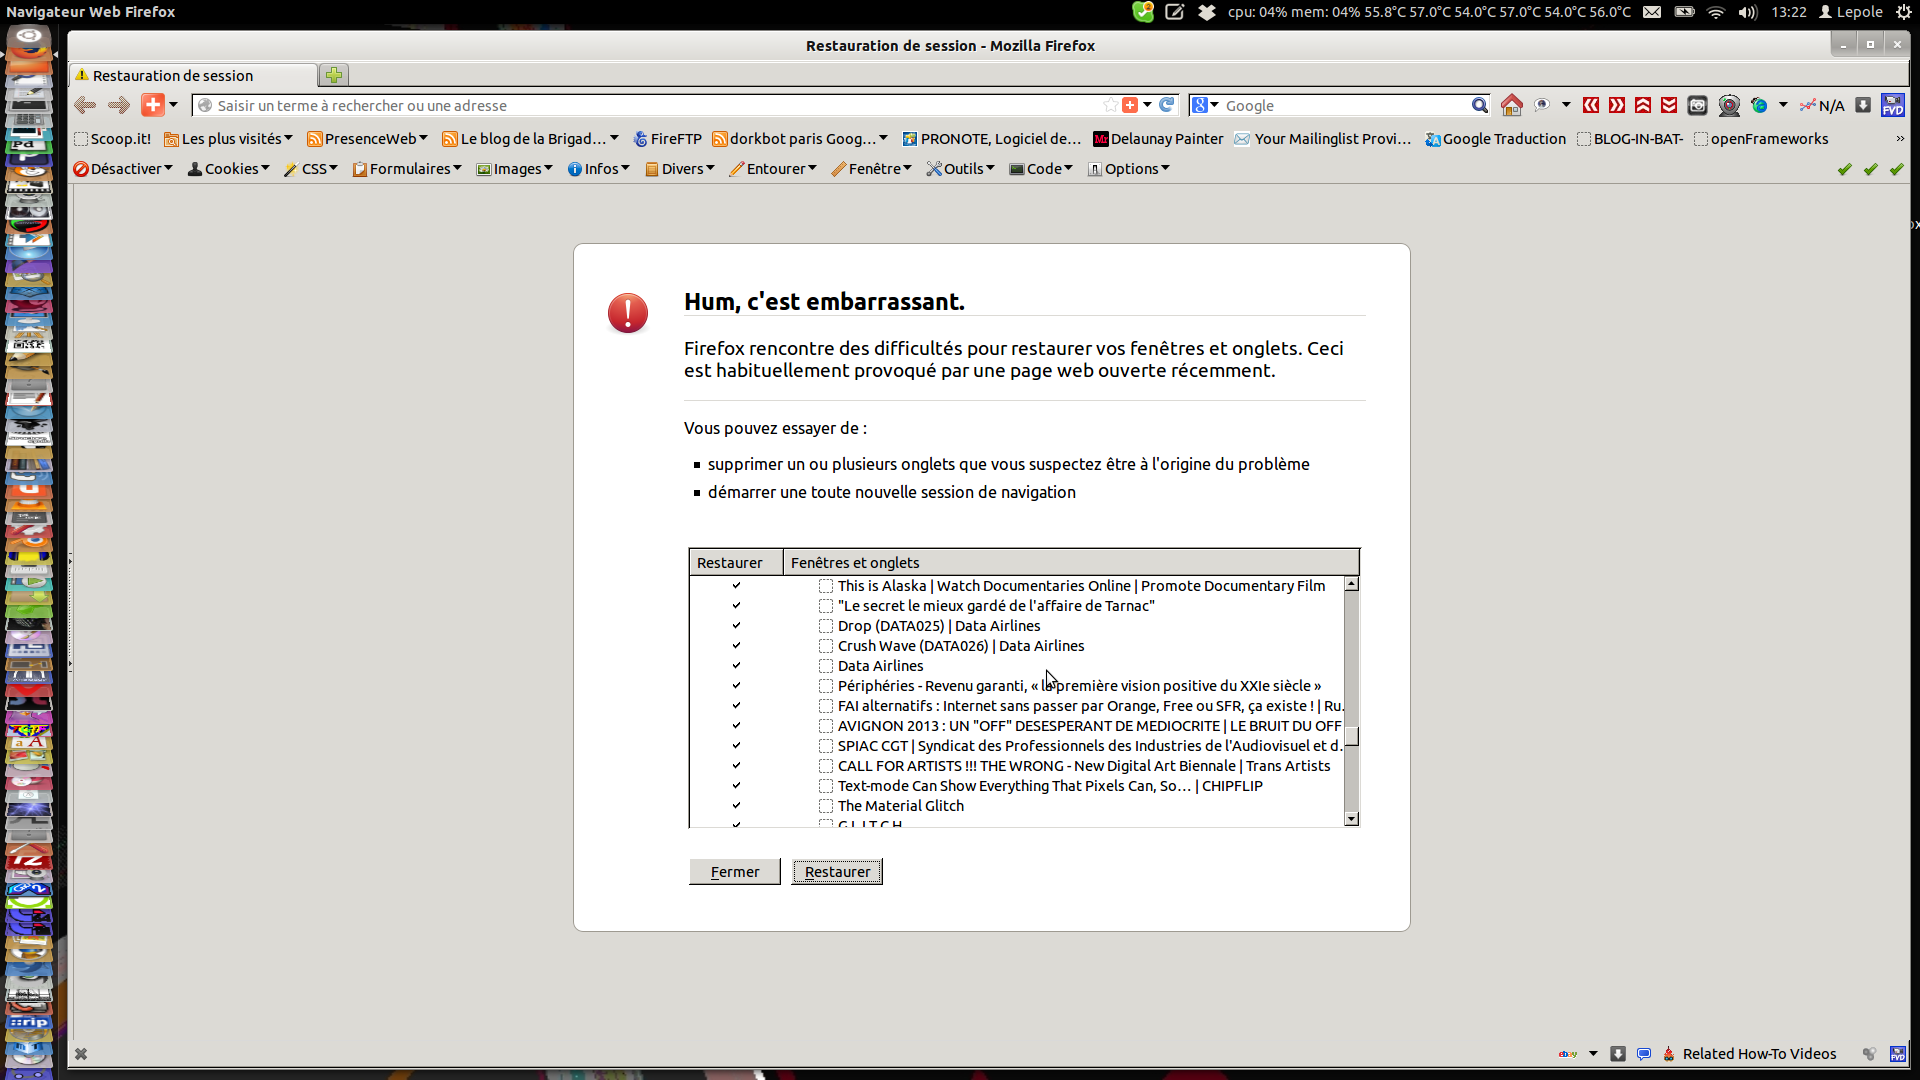Open a new tab with the plus button

pyautogui.click(x=334, y=75)
